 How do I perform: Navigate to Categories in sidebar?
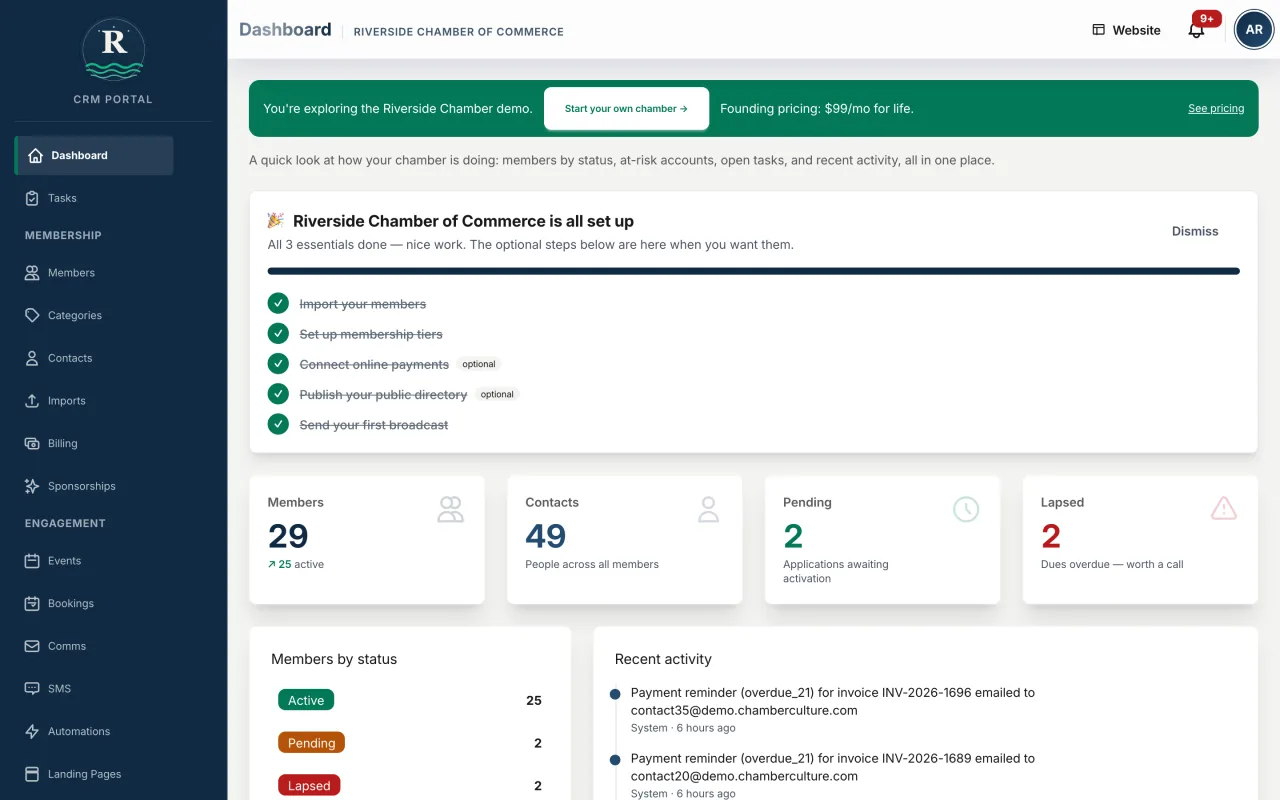click(x=94, y=315)
